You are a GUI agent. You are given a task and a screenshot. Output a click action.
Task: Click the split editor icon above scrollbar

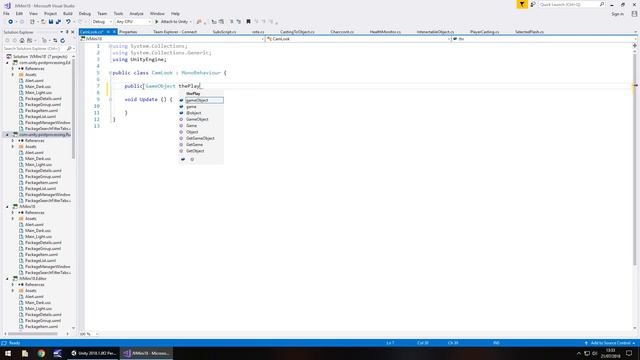(x=635, y=46)
